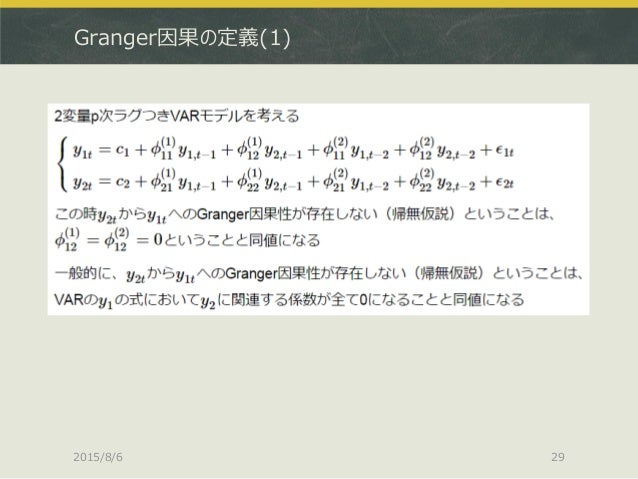Screen dimensions: 638x479
Task: Click the line starting 'VARの'
Action: 289,300
